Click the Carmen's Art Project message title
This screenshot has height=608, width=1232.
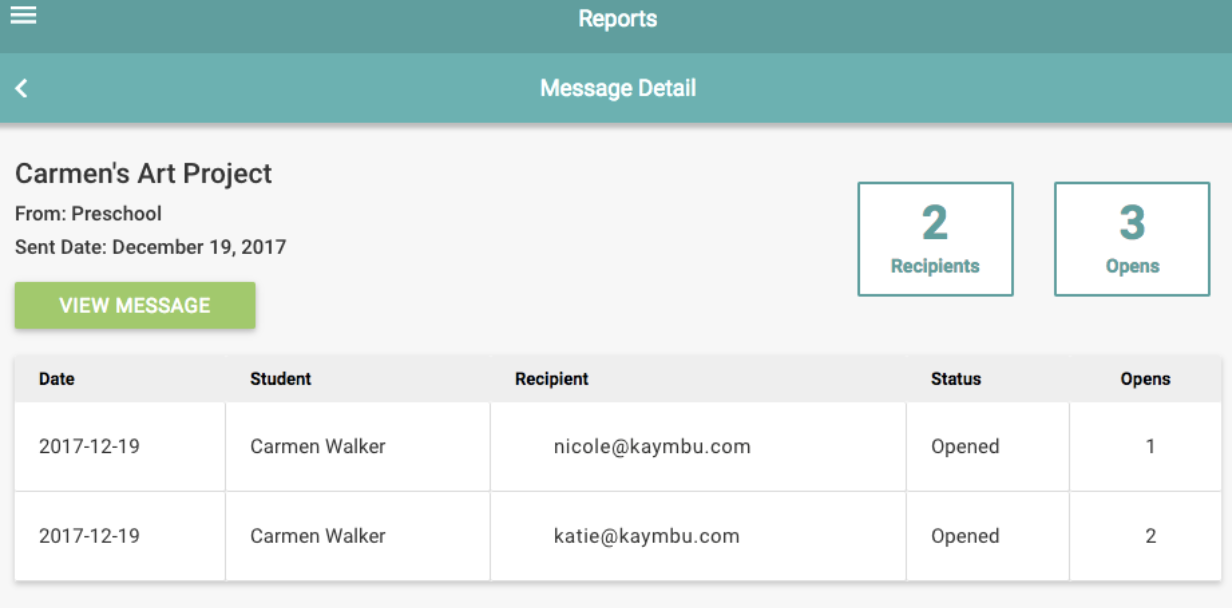(x=144, y=174)
